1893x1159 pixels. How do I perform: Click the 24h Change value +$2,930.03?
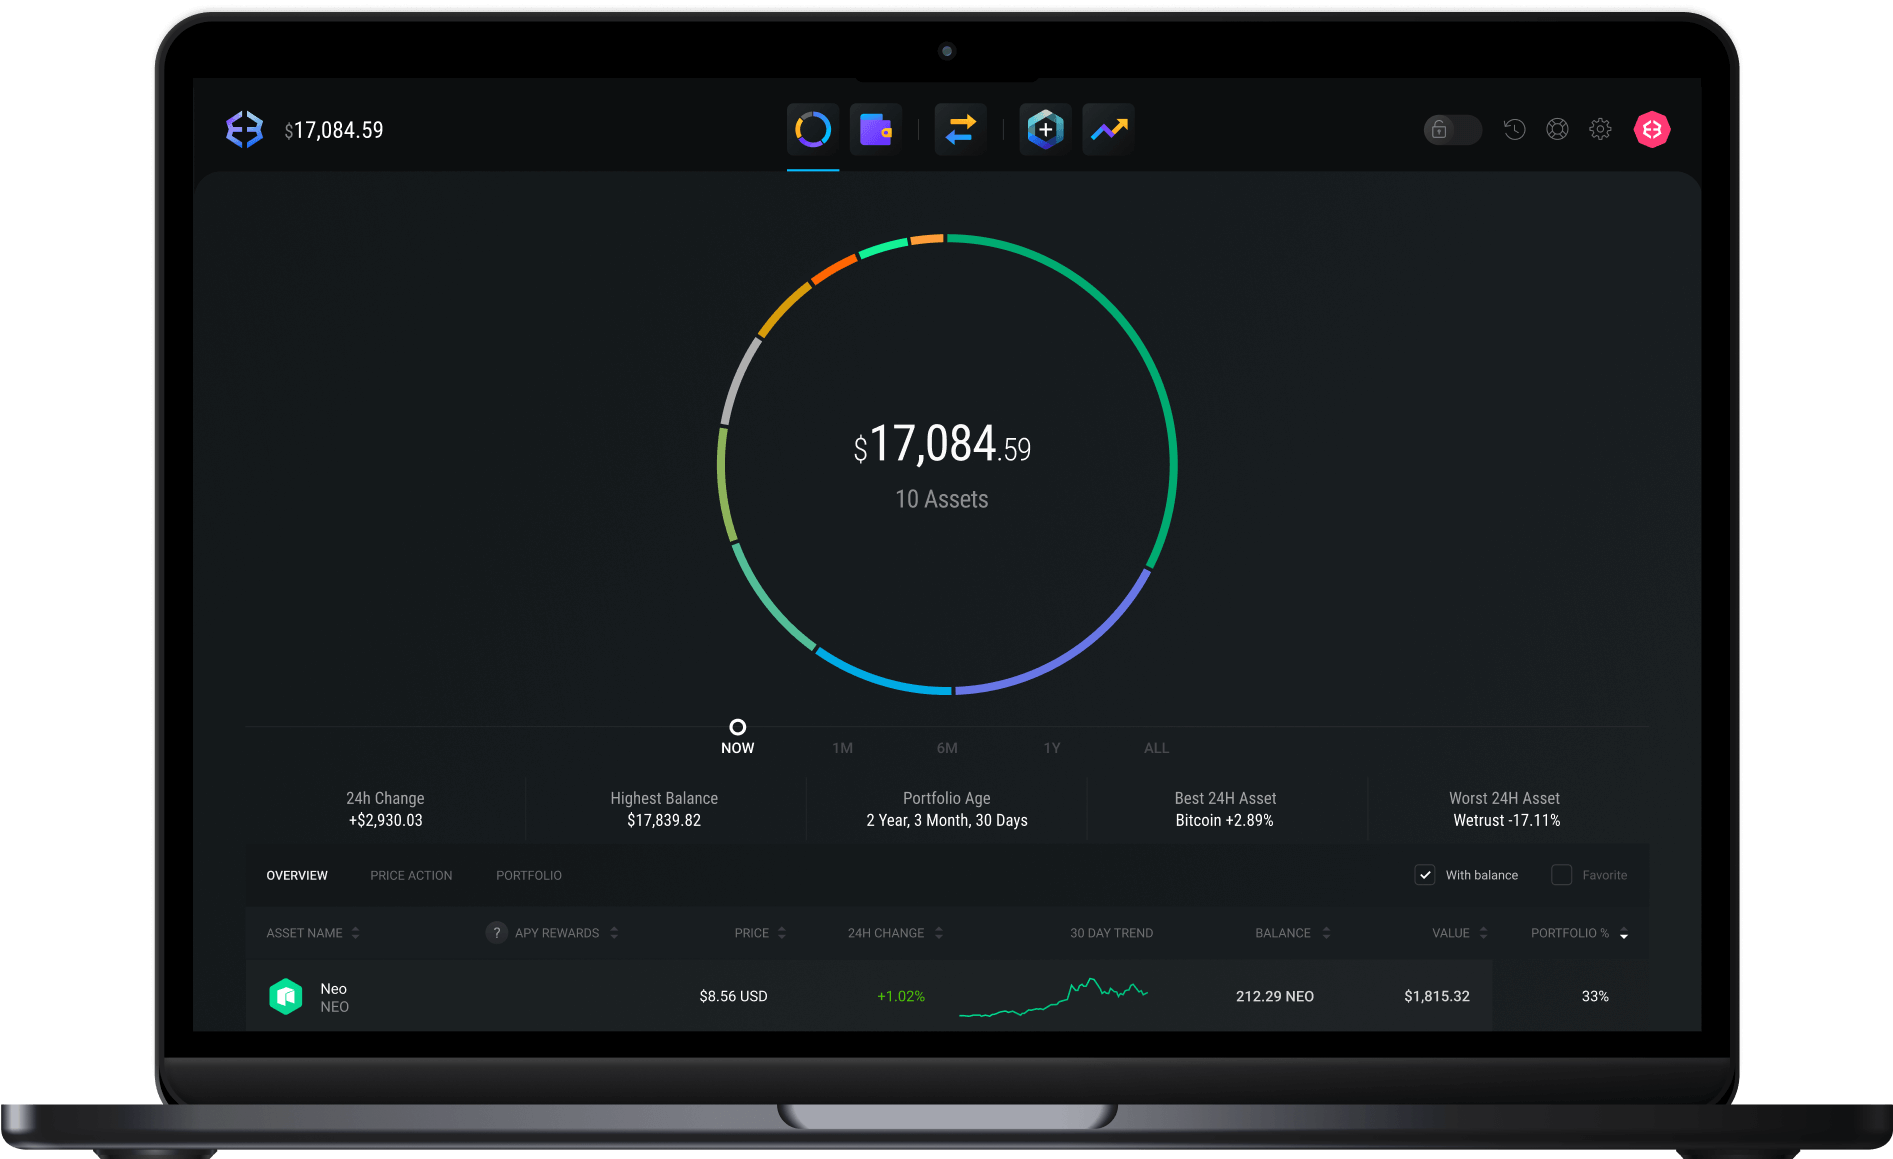click(386, 820)
